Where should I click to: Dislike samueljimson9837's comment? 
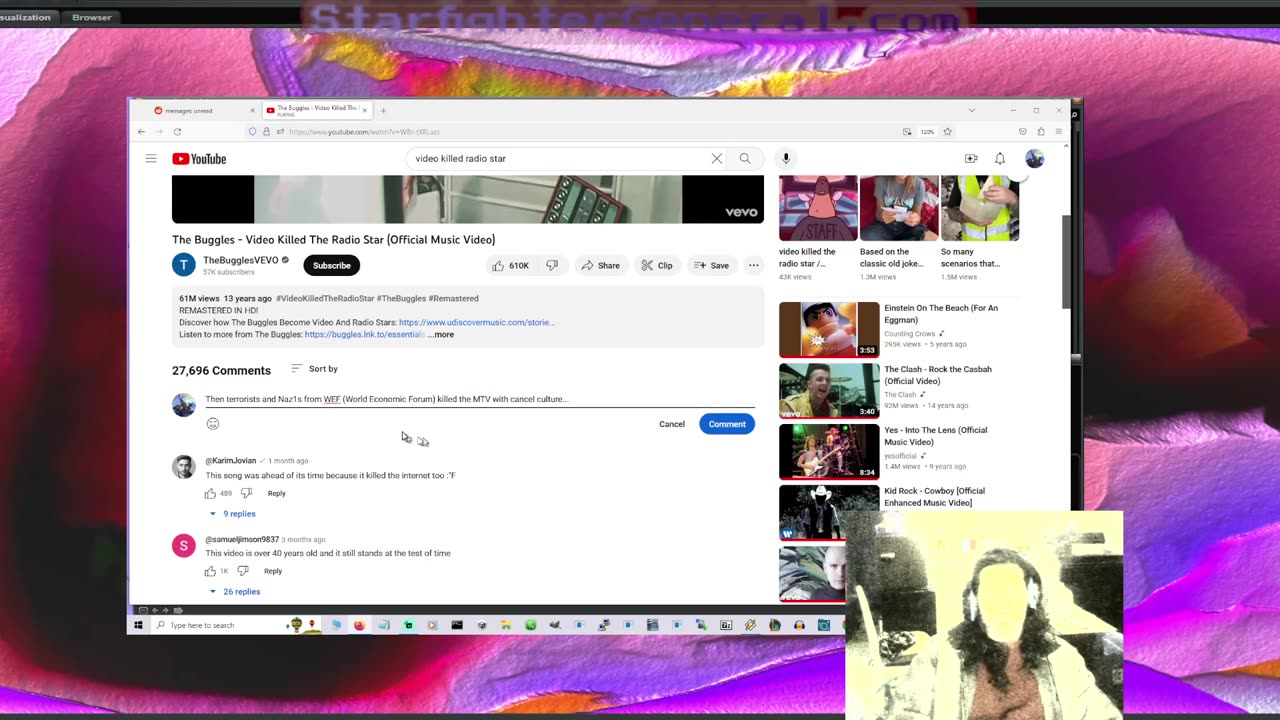[x=243, y=571]
